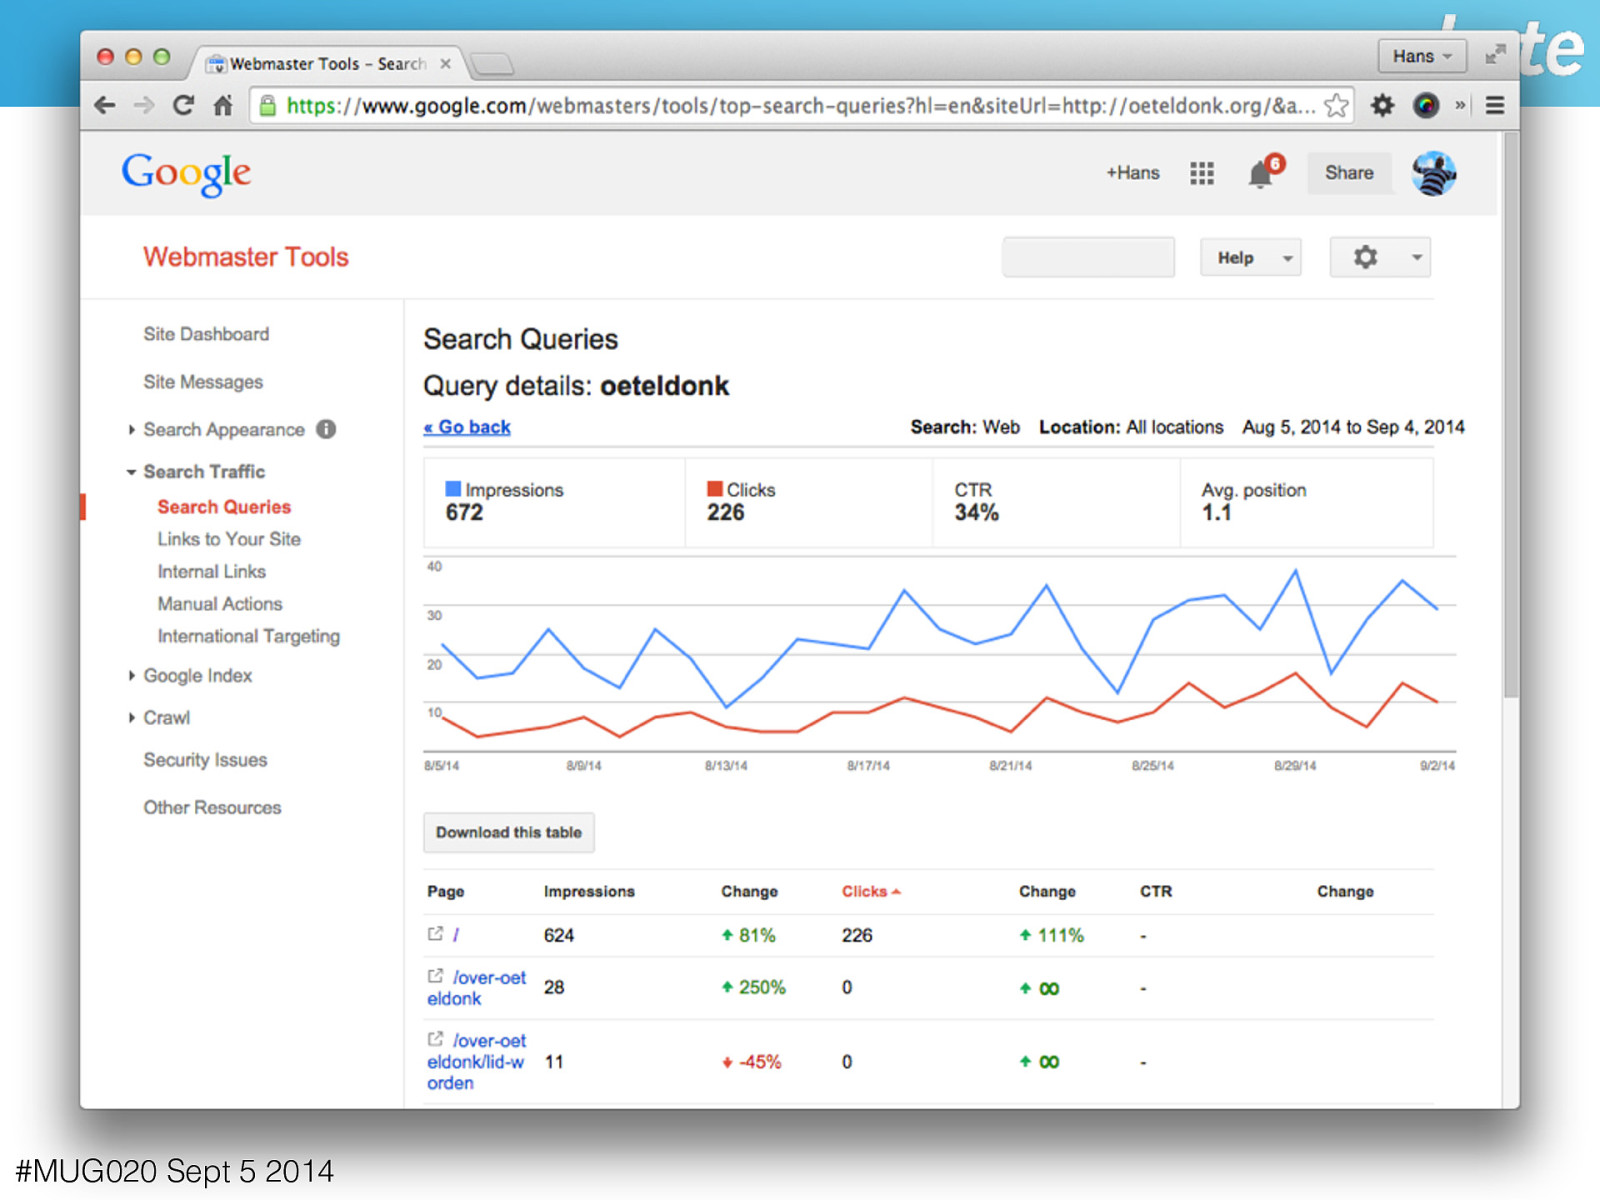The width and height of the screenshot is (1600, 1200).
Task: Open Site Dashboard
Action: pyautogui.click(x=206, y=334)
